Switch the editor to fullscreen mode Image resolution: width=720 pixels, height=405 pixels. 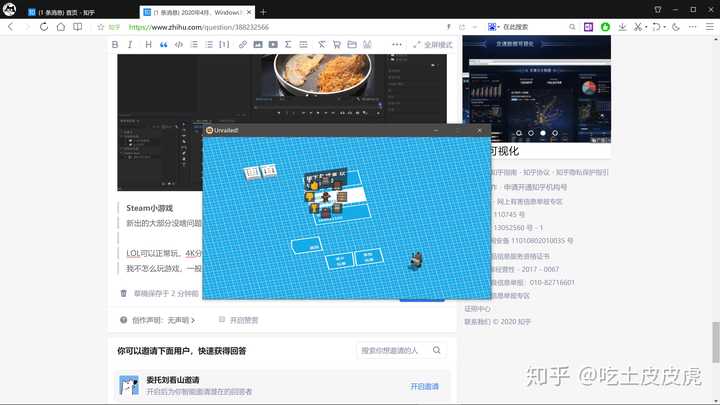433,45
